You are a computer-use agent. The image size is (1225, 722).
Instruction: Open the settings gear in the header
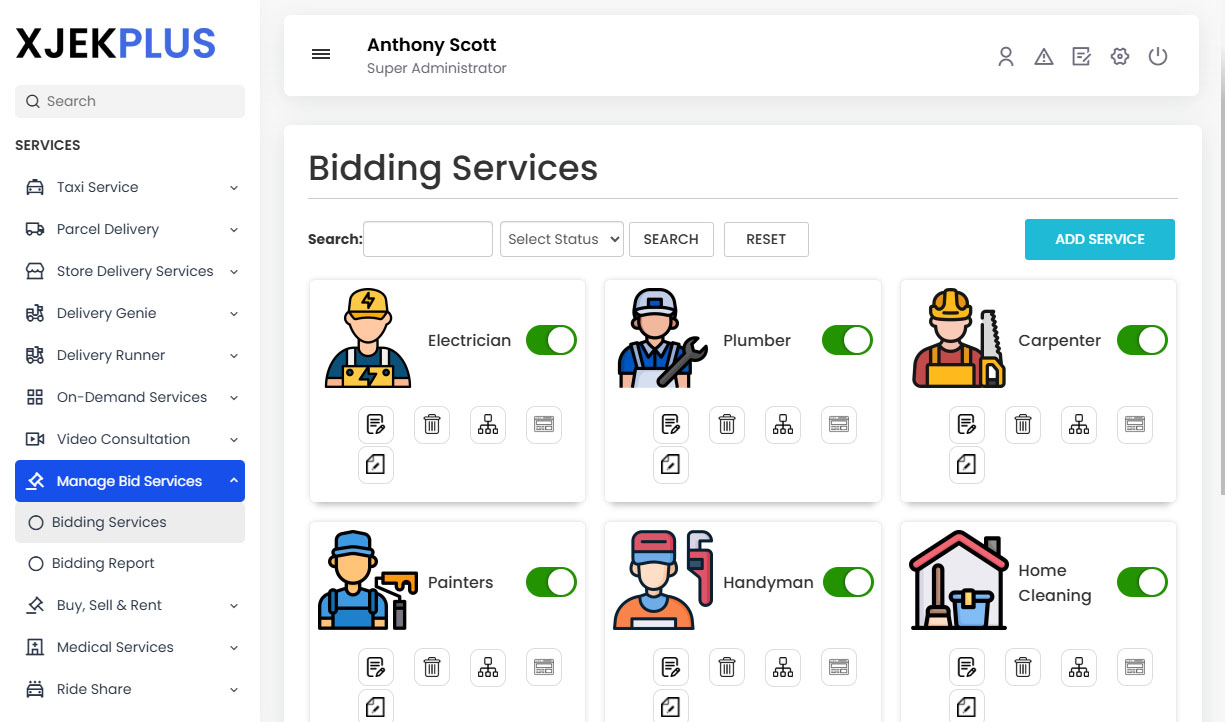pos(1119,57)
